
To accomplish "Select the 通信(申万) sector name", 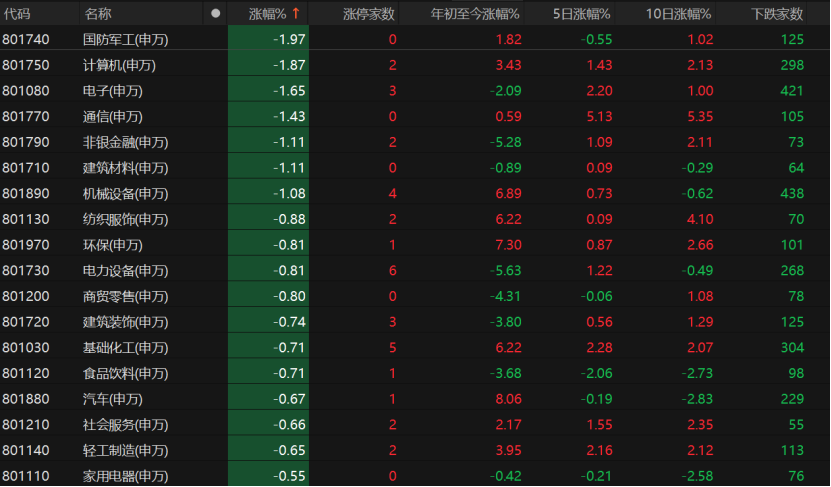I will tap(113, 116).
